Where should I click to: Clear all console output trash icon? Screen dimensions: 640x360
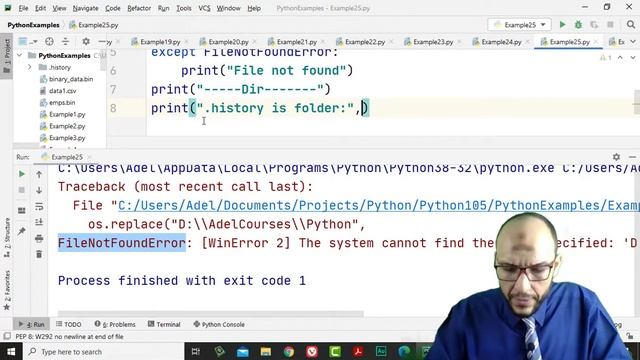[39, 254]
